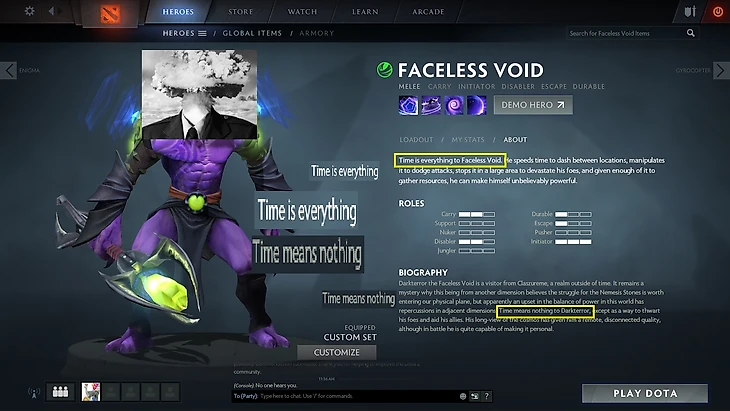This screenshot has height=411, width=730.
Task: Open the Loadout tab
Action: click(416, 140)
